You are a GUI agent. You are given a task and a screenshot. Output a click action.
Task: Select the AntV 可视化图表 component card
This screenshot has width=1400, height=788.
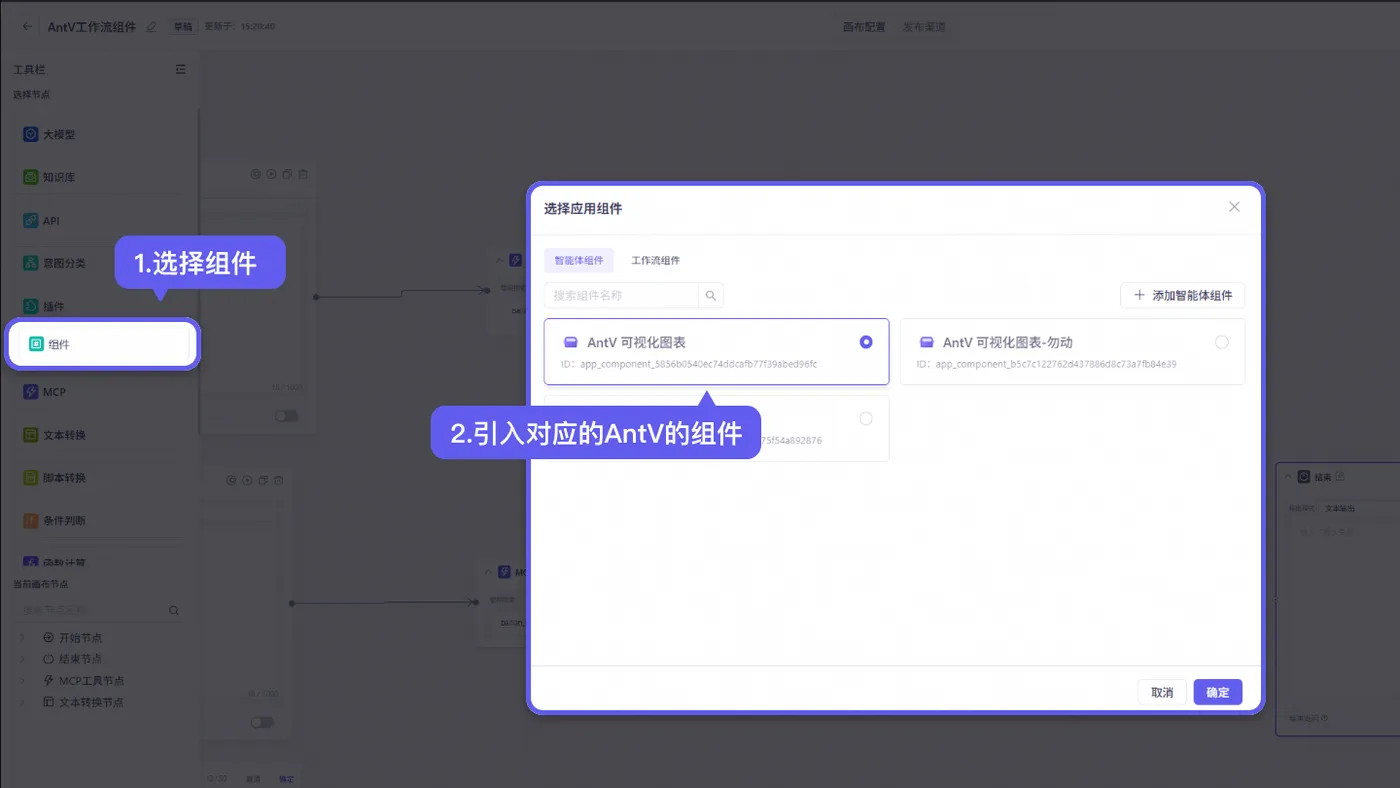(717, 352)
